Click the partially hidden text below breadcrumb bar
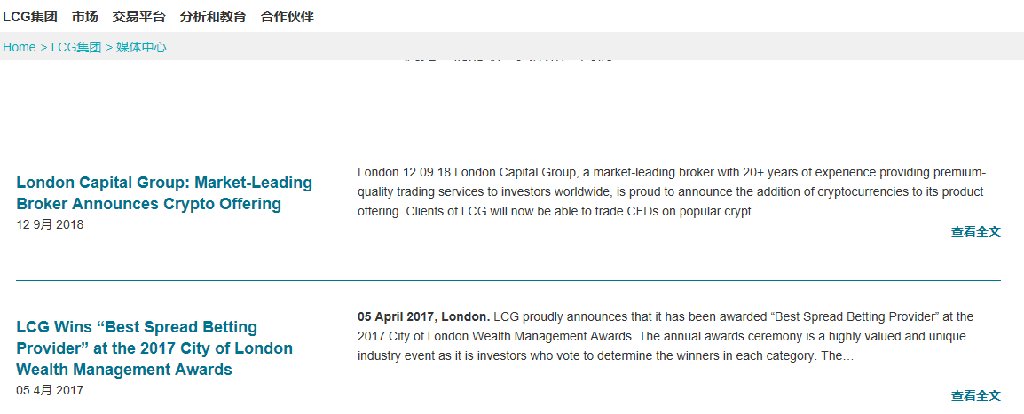 [x=508, y=61]
